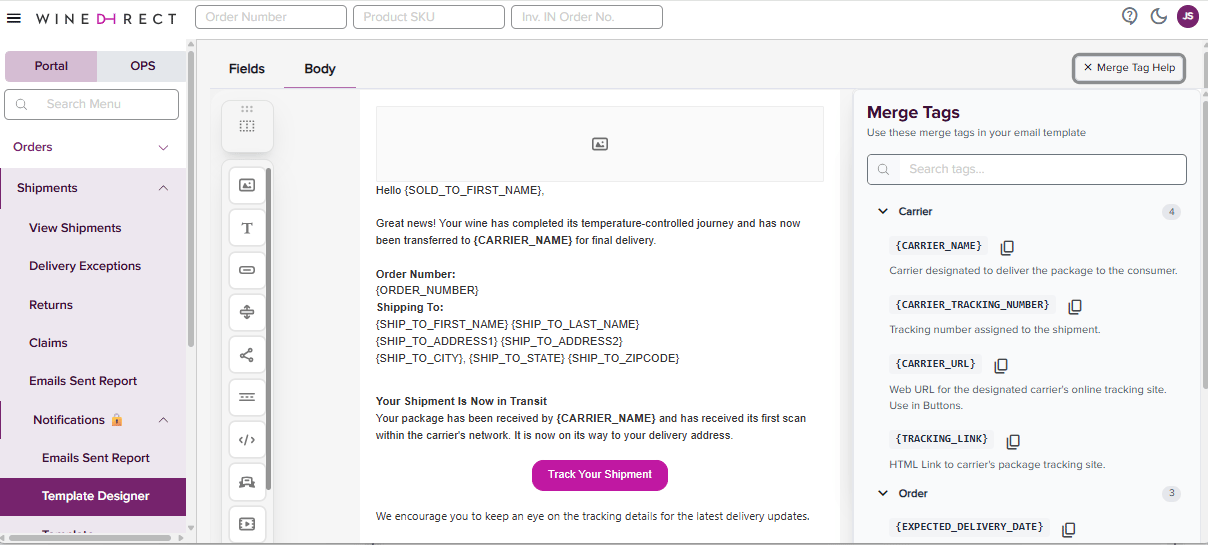The height and width of the screenshot is (545, 1208).
Task: Select the Text block tool
Action: tap(247, 228)
